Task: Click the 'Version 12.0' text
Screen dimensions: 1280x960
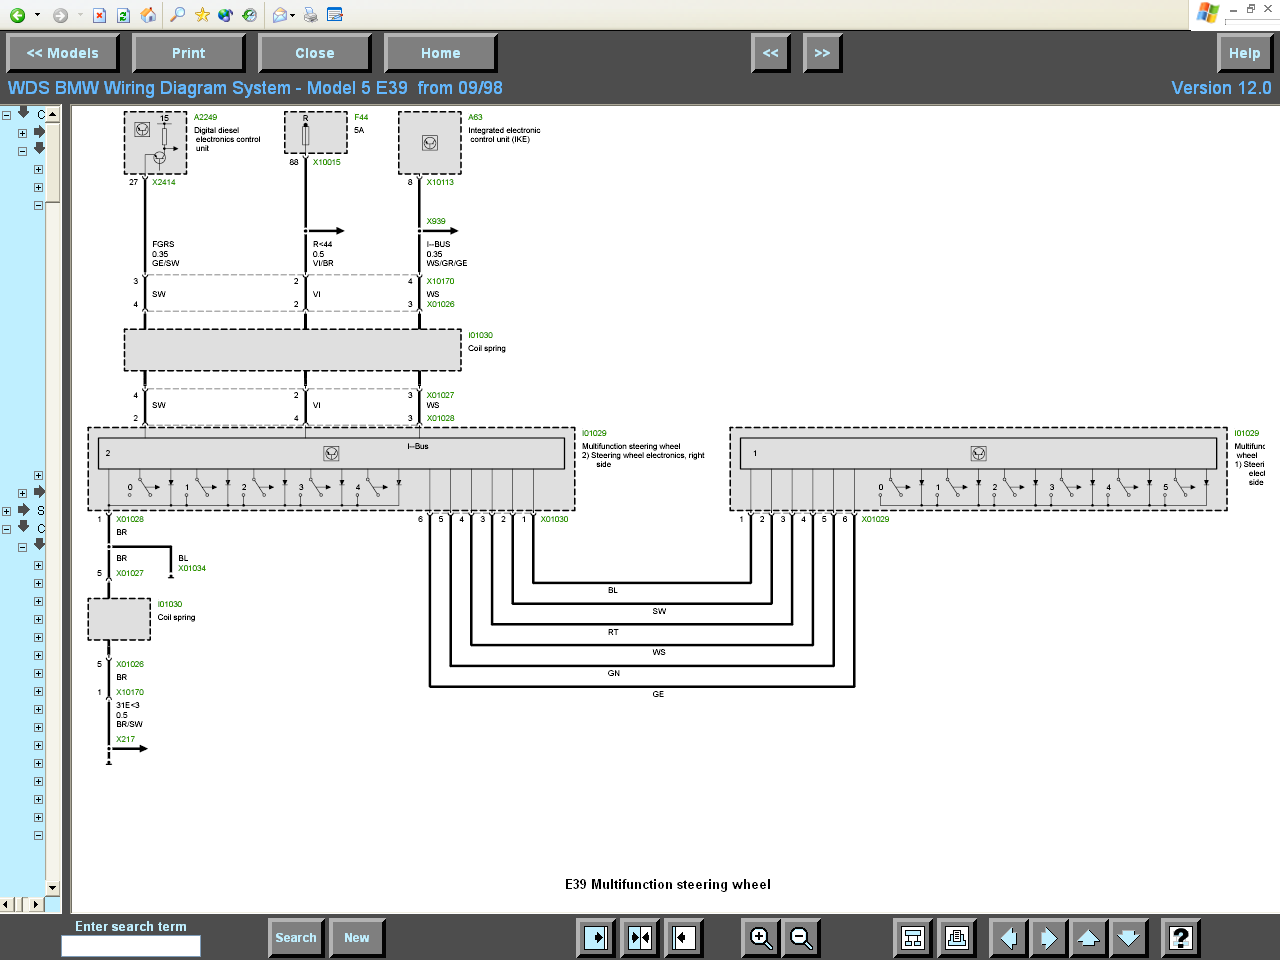Action: (x=1221, y=88)
